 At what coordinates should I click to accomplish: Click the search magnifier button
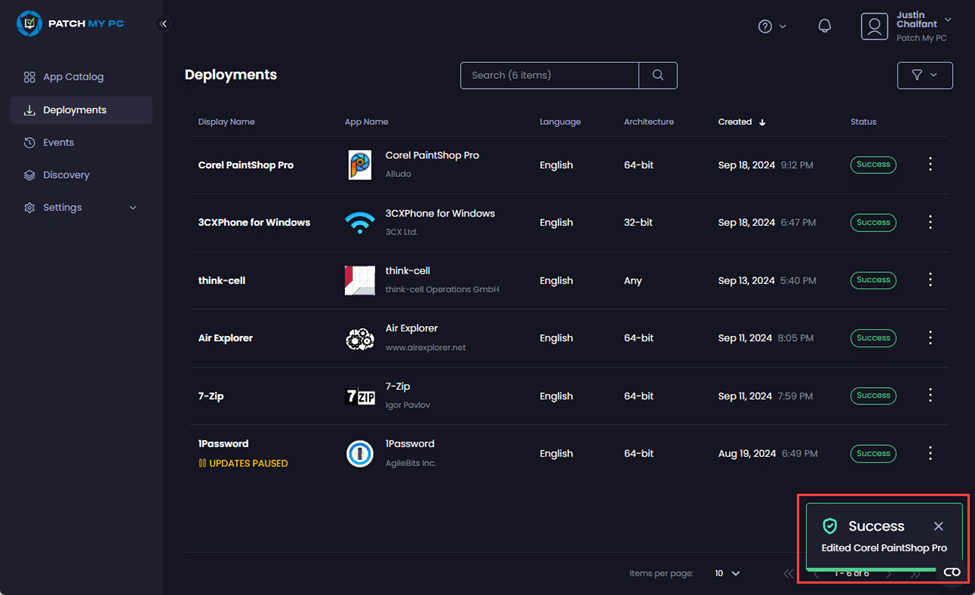(657, 75)
